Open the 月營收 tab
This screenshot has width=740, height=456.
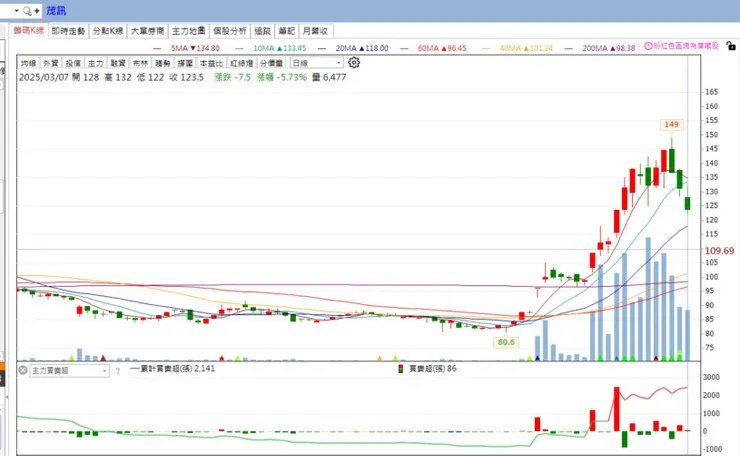pos(315,31)
